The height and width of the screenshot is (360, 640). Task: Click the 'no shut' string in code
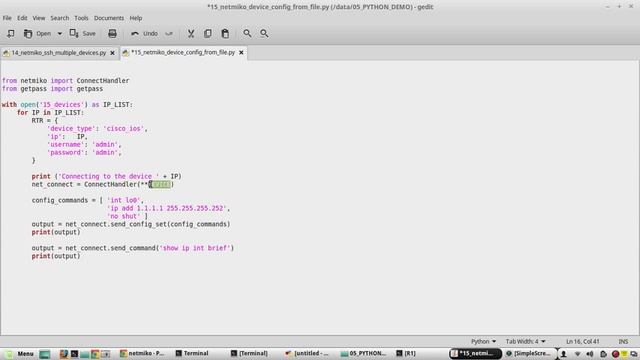(x=124, y=216)
